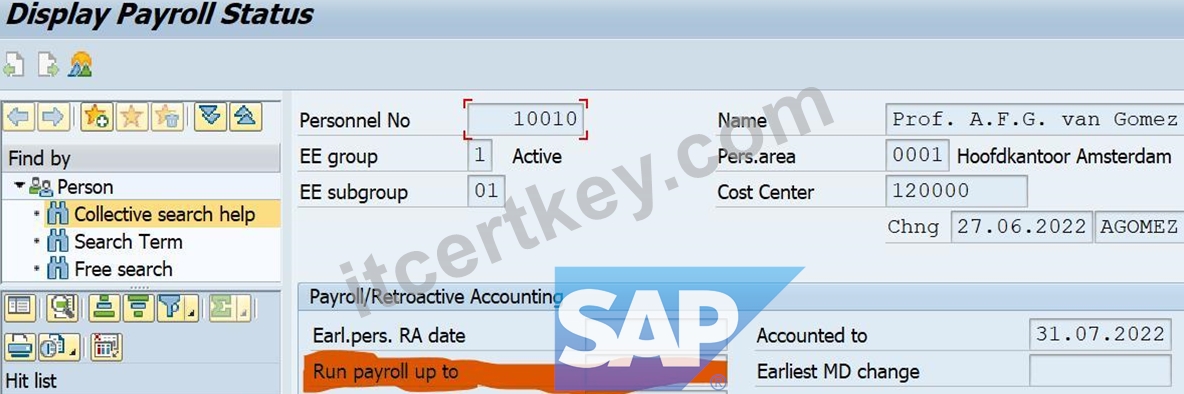
Task: Click the layout grid icon in hit list
Action: (106, 346)
